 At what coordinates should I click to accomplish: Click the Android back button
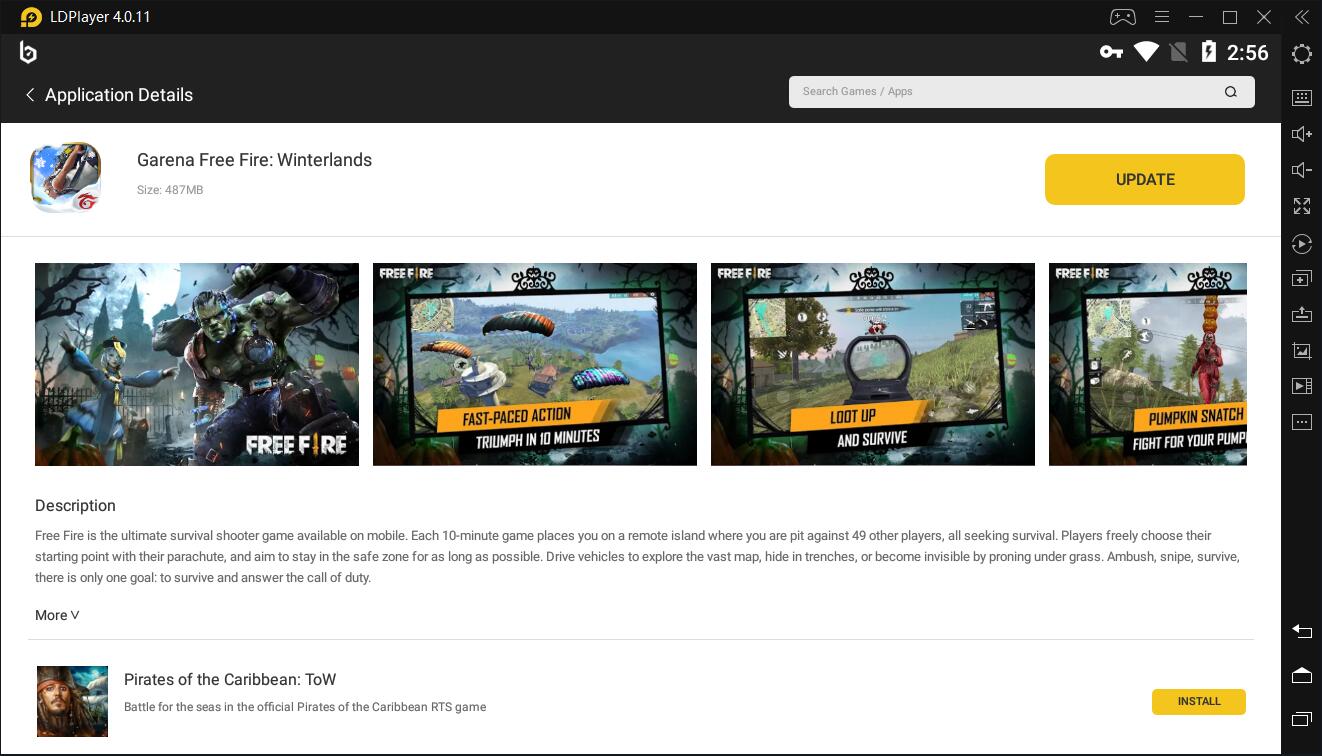pyautogui.click(x=1301, y=631)
